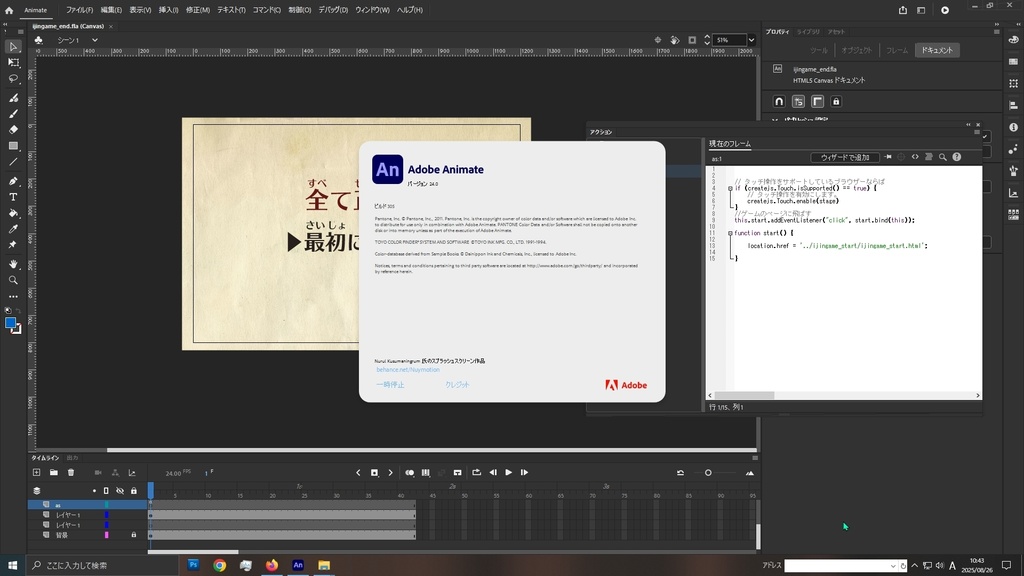Click the stroke color swatch
The width and height of the screenshot is (1024, 576).
pos(17,329)
